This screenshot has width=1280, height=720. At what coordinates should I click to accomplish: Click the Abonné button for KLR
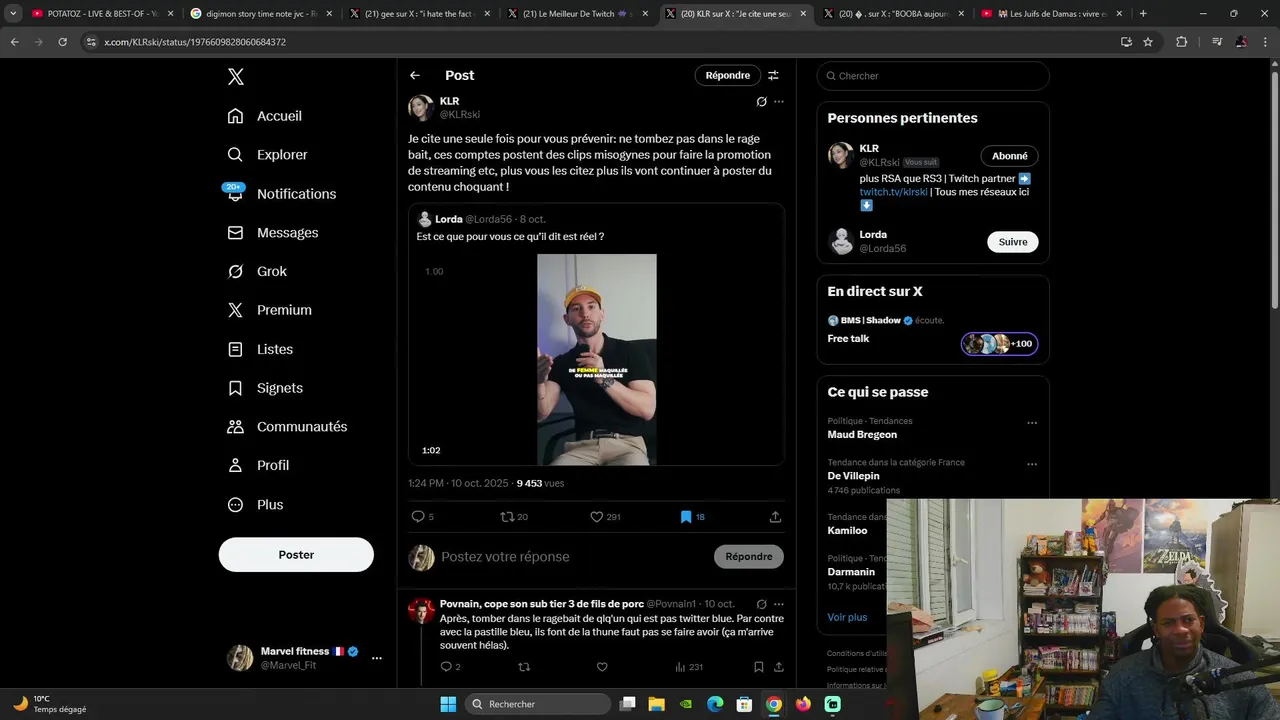click(1010, 156)
